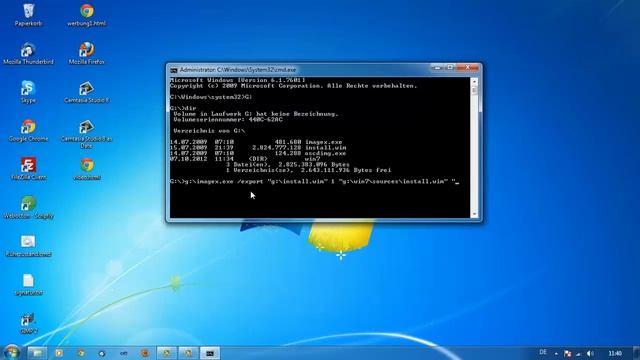Minimize the Administrator cmd.exe window

[438, 68]
